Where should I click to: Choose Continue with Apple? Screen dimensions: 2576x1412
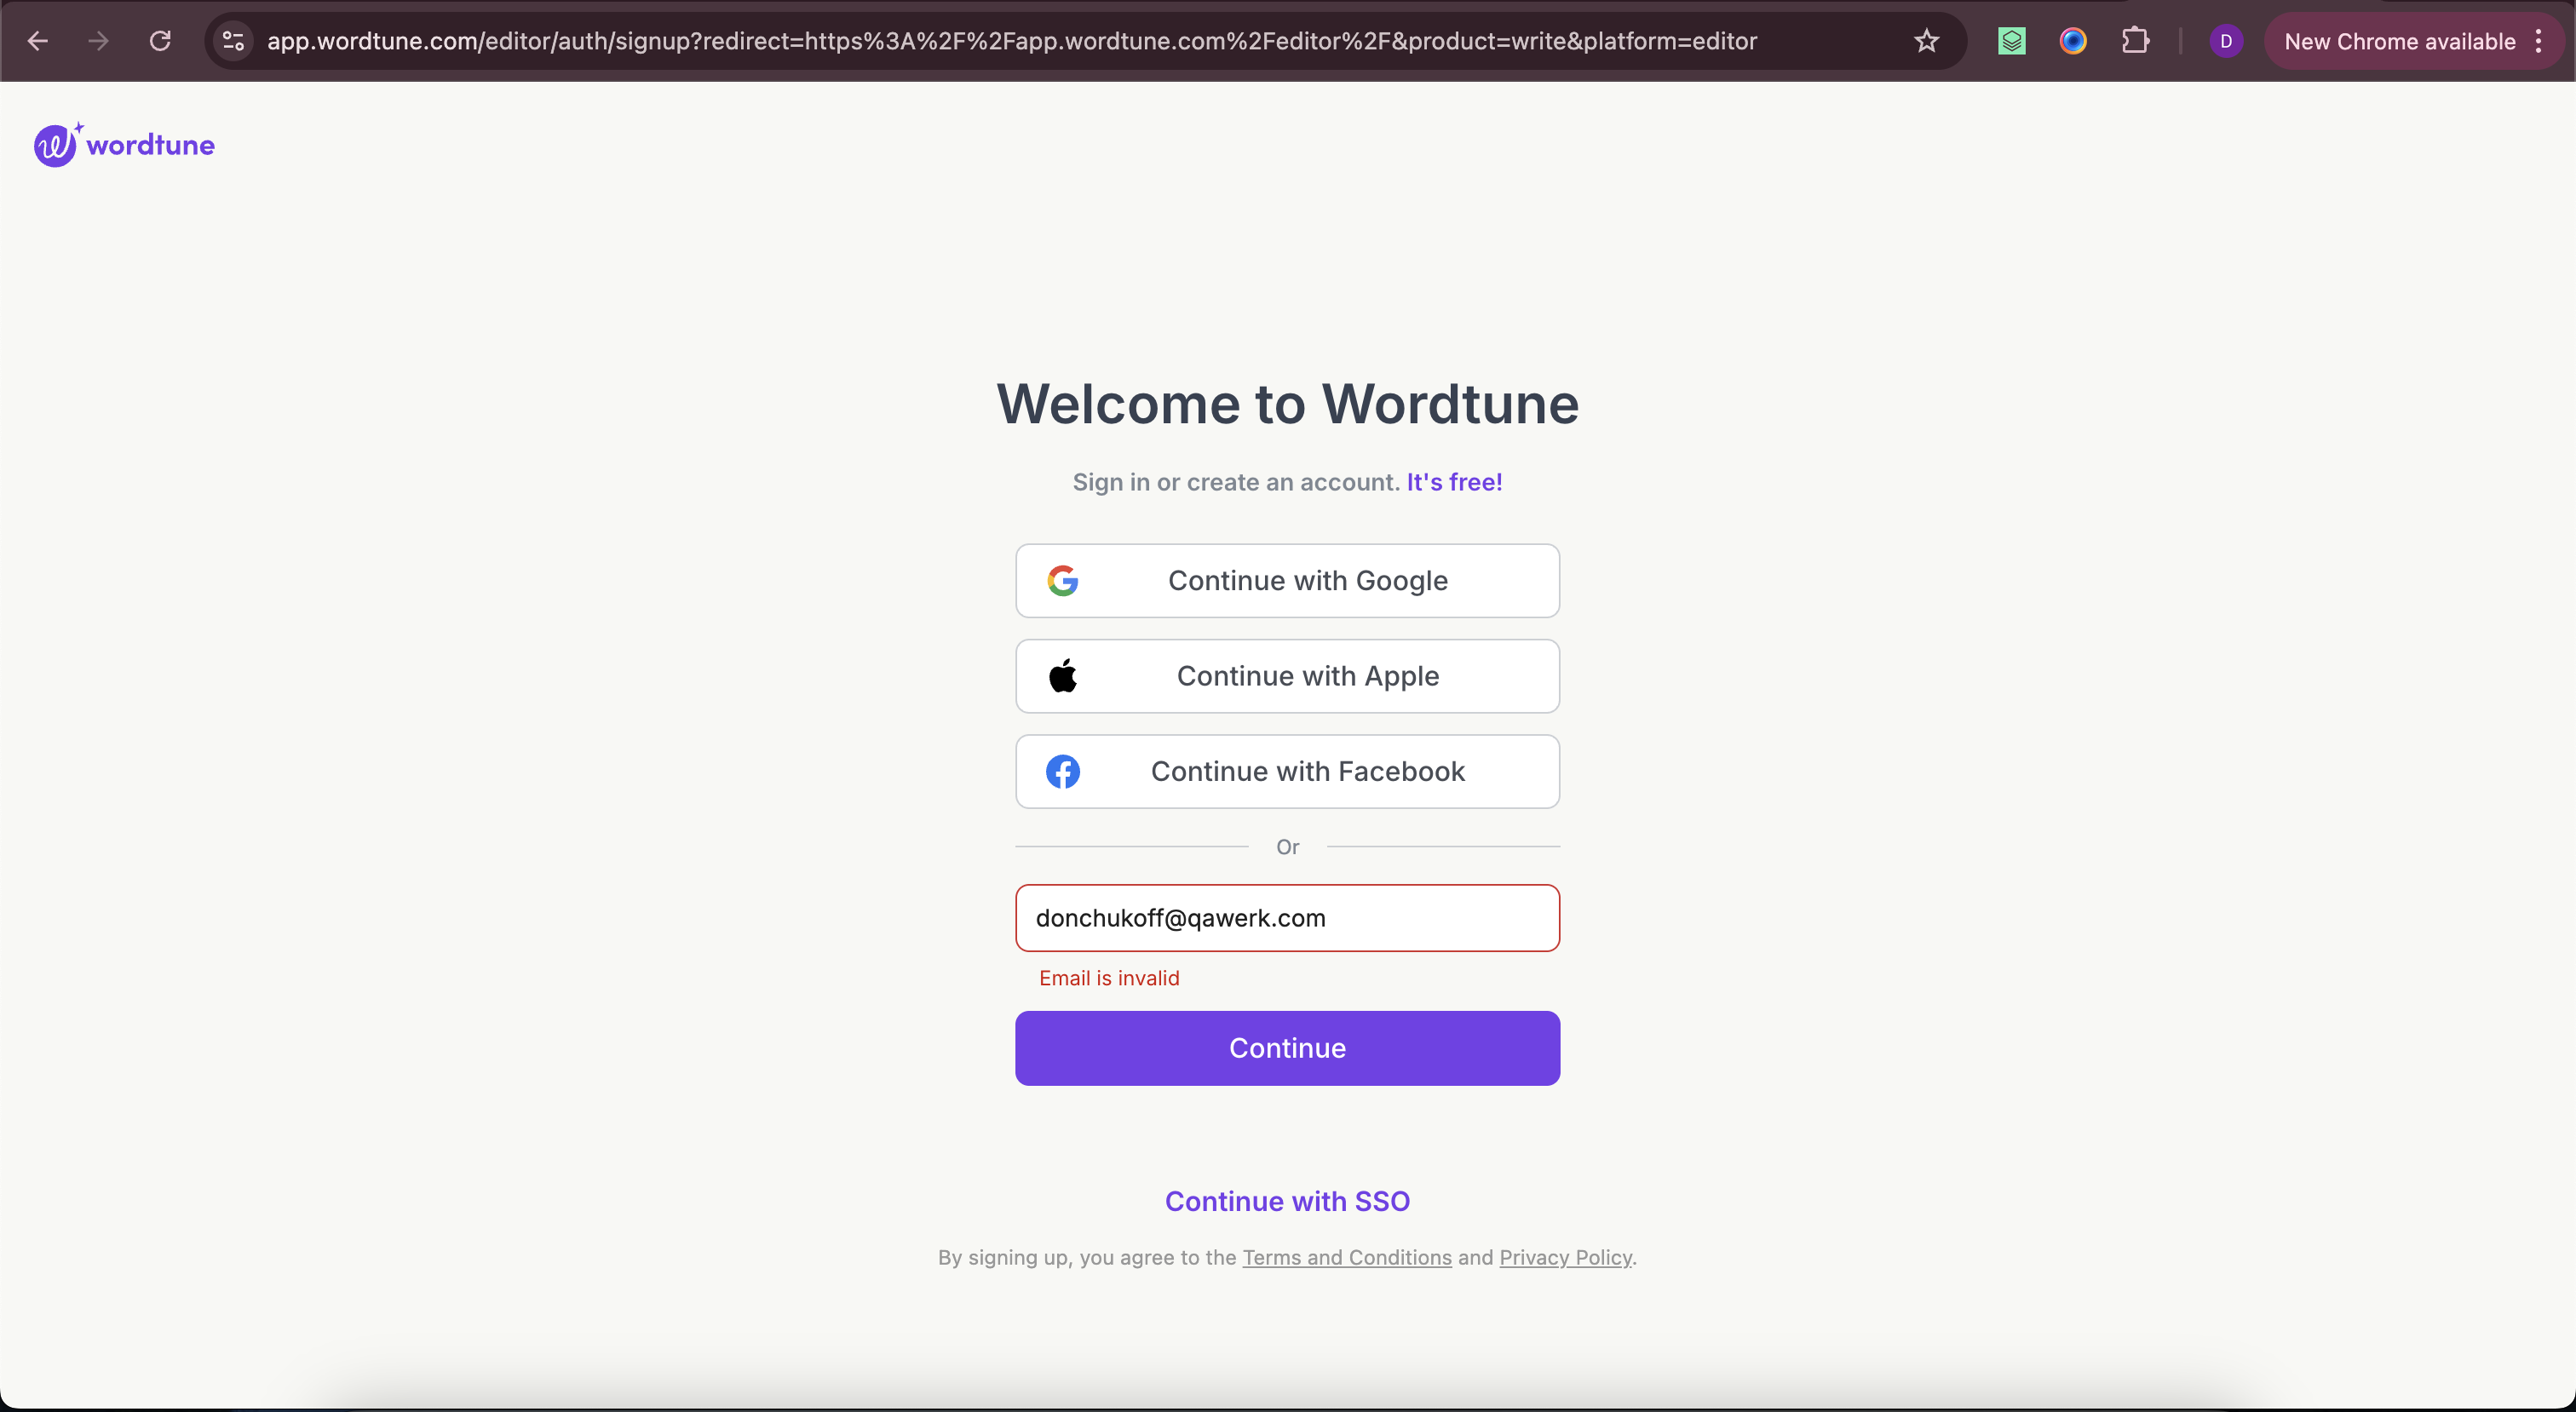1287,676
